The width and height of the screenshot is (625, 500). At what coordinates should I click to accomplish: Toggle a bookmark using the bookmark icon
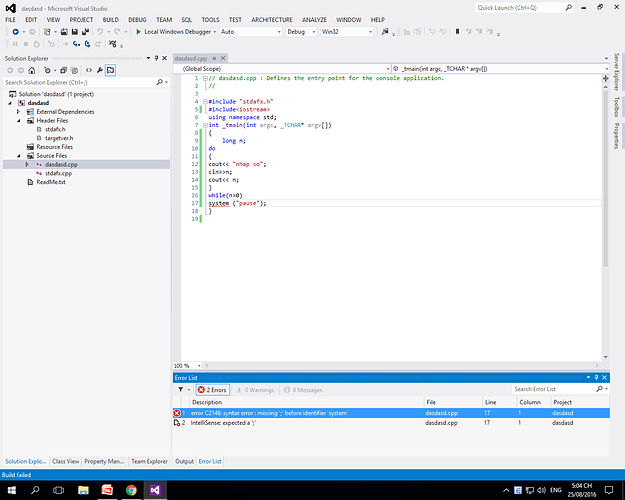click(x=457, y=32)
